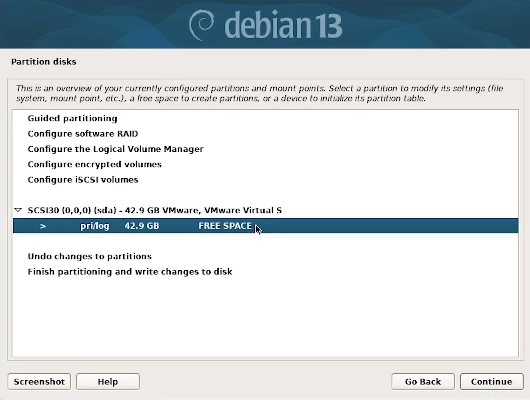Select the SCSI30 (0,0,0) (sda) disk entry
This screenshot has width=530, height=400.
click(154, 210)
